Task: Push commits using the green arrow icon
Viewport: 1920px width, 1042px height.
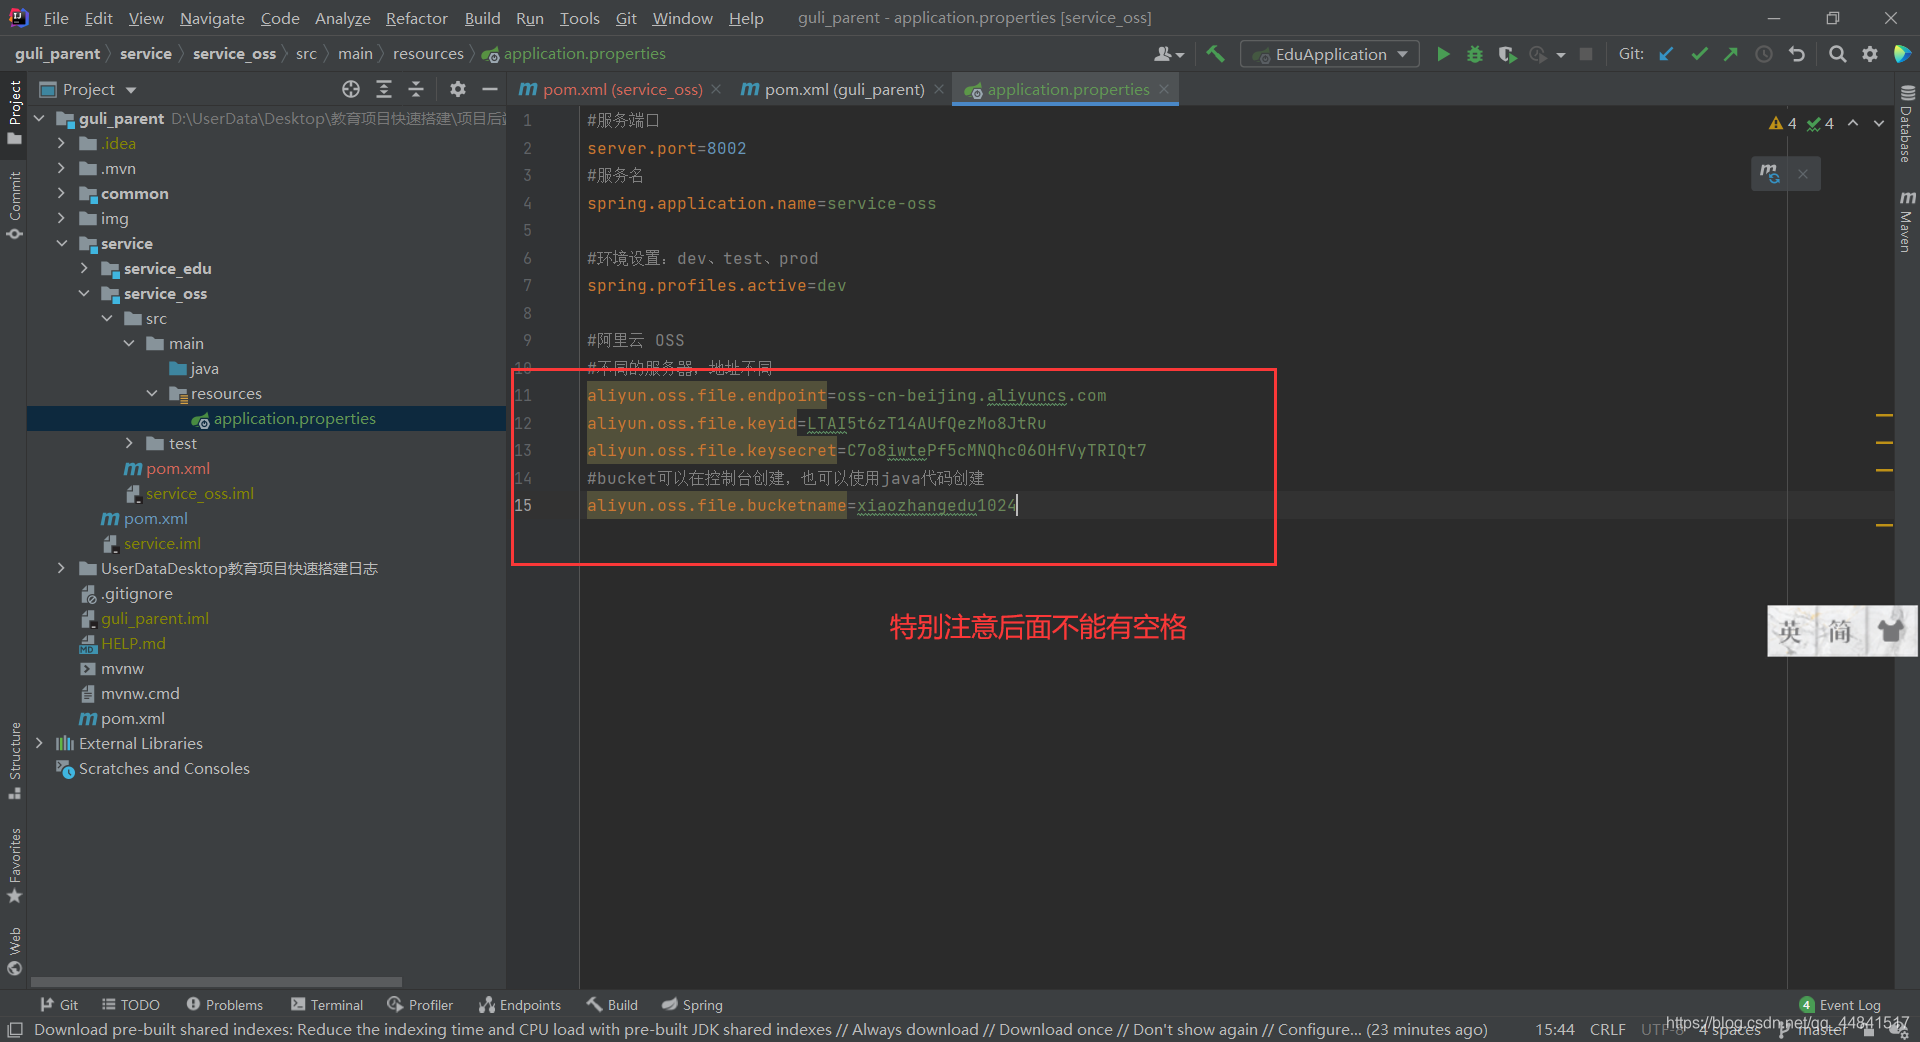Action: click(x=1731, y=54)
